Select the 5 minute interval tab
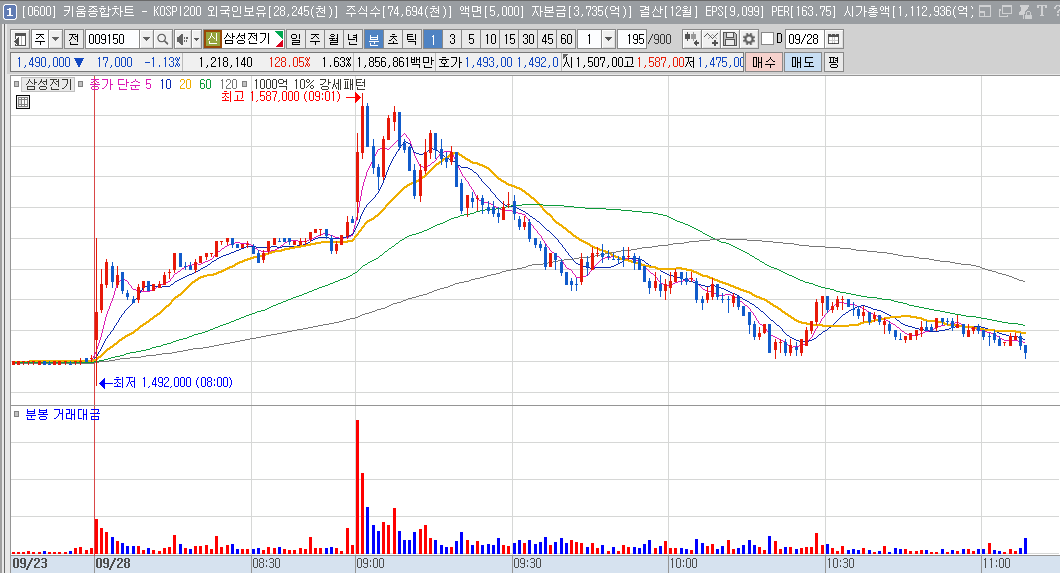Viewport: 1060px width, 573px height. 471,39
